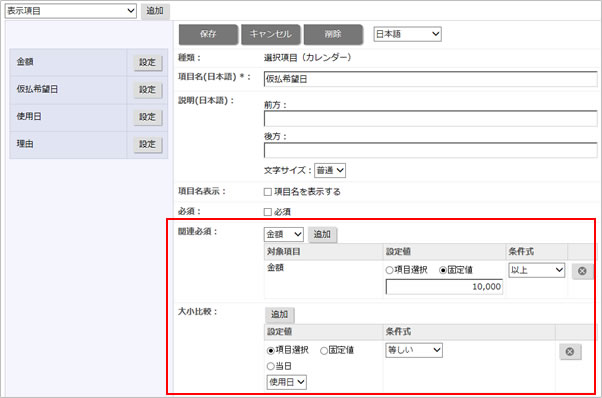The height and width of the screenshot is (398, 602).
Task: Click 設定 button for 使用日
Action: (147, 117)
